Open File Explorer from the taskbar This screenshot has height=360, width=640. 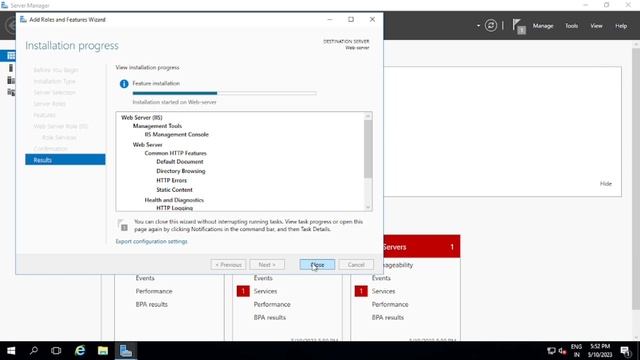pos(103,351)
